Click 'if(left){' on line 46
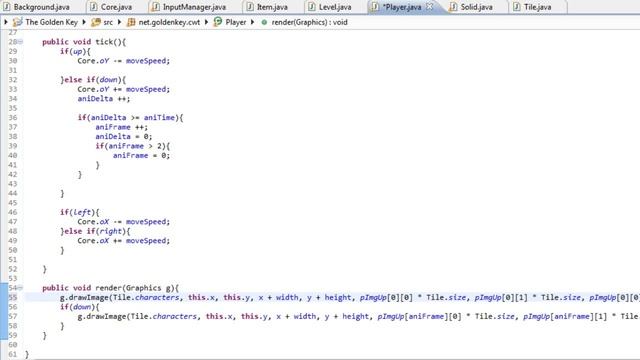The width and height of the screenshot is (640, 360). click(x=80, y=212)
